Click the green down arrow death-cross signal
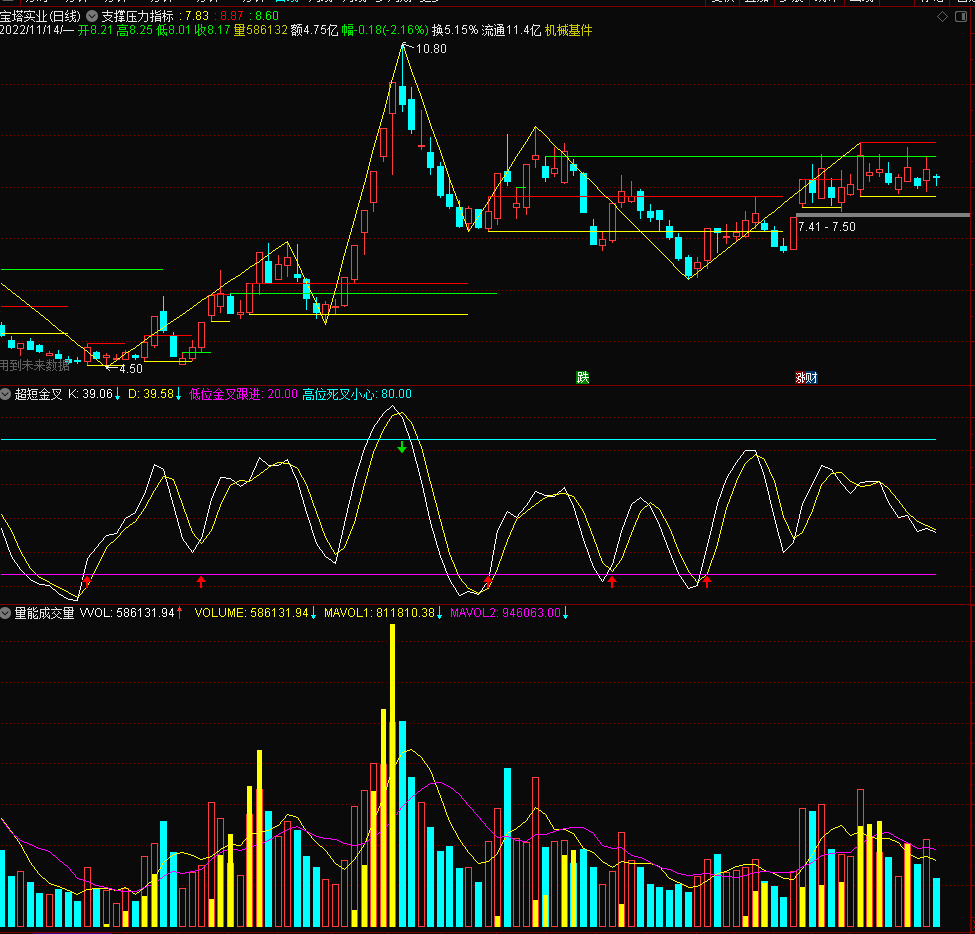The image size is (975, 934). coord(402,446)
